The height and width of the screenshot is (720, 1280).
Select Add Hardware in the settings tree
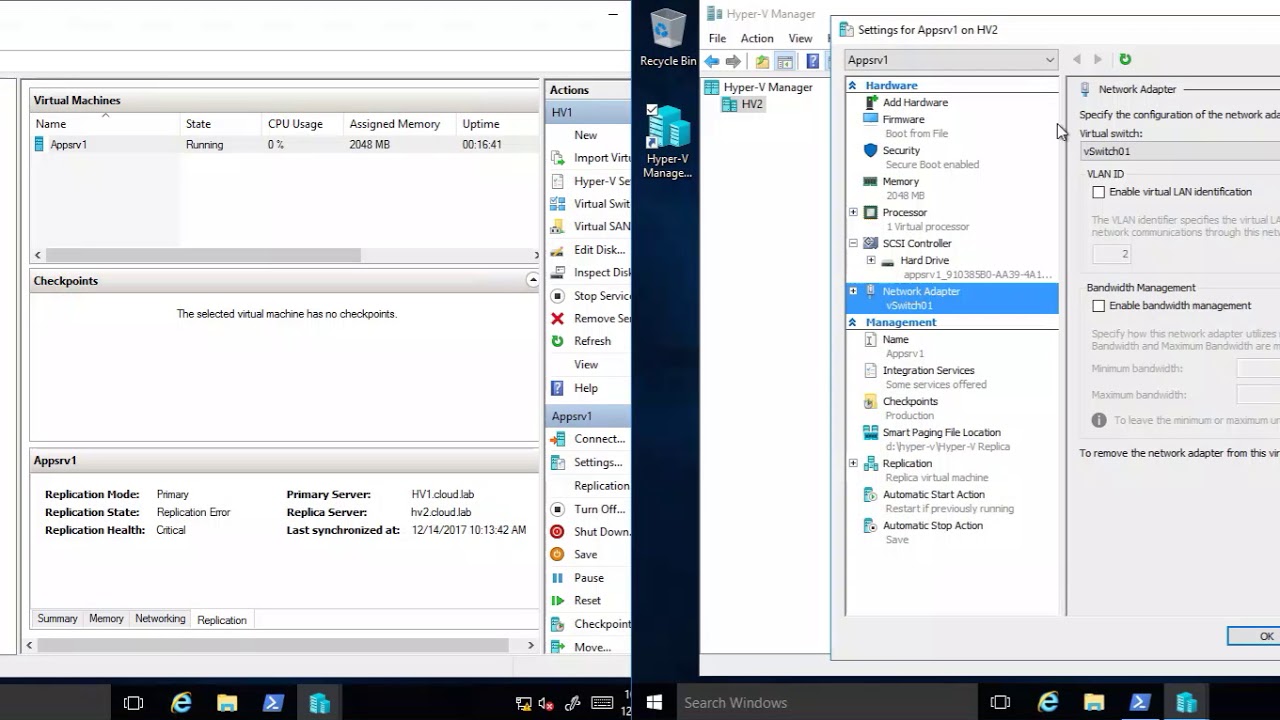pos(915,102)
